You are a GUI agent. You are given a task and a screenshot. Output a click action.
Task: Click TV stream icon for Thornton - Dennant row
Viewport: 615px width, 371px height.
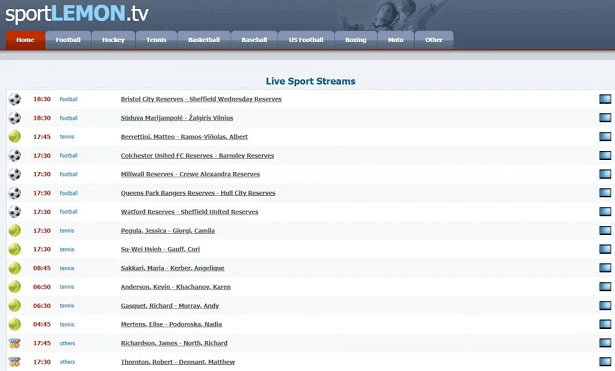tap(605, 362)
